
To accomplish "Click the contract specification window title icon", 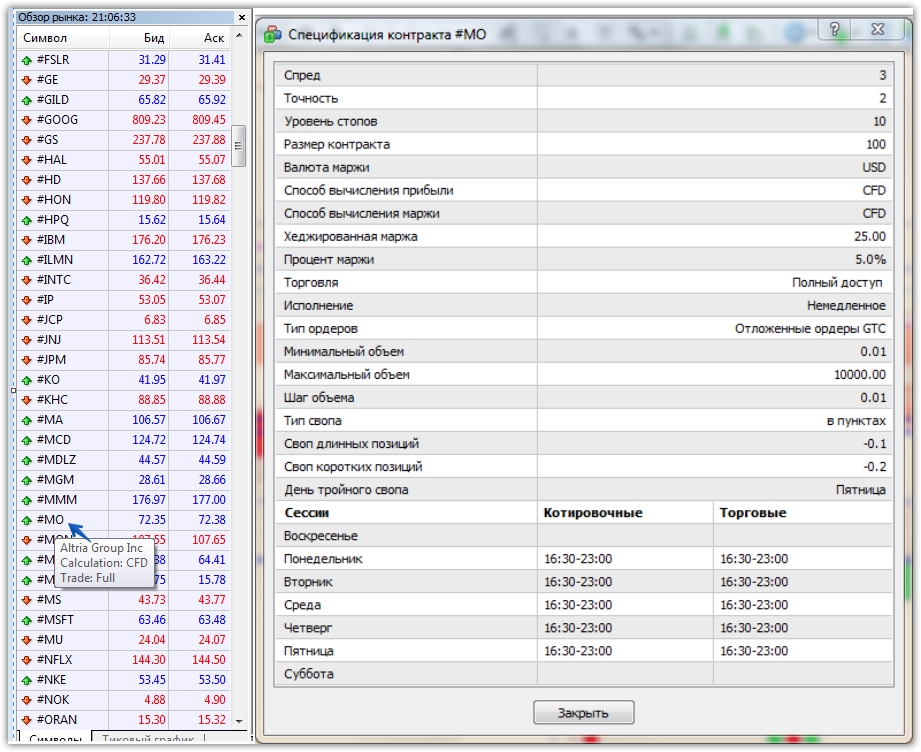I will coord(273,34).
